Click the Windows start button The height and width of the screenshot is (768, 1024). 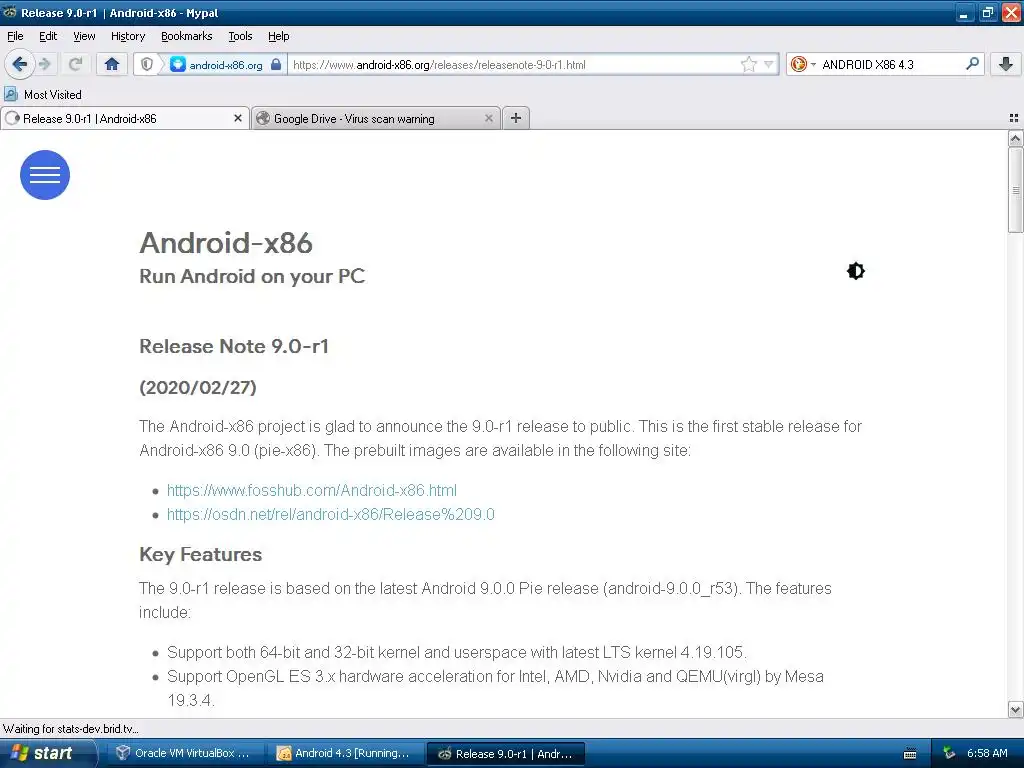pyautogui.click(x=47, y=753)
